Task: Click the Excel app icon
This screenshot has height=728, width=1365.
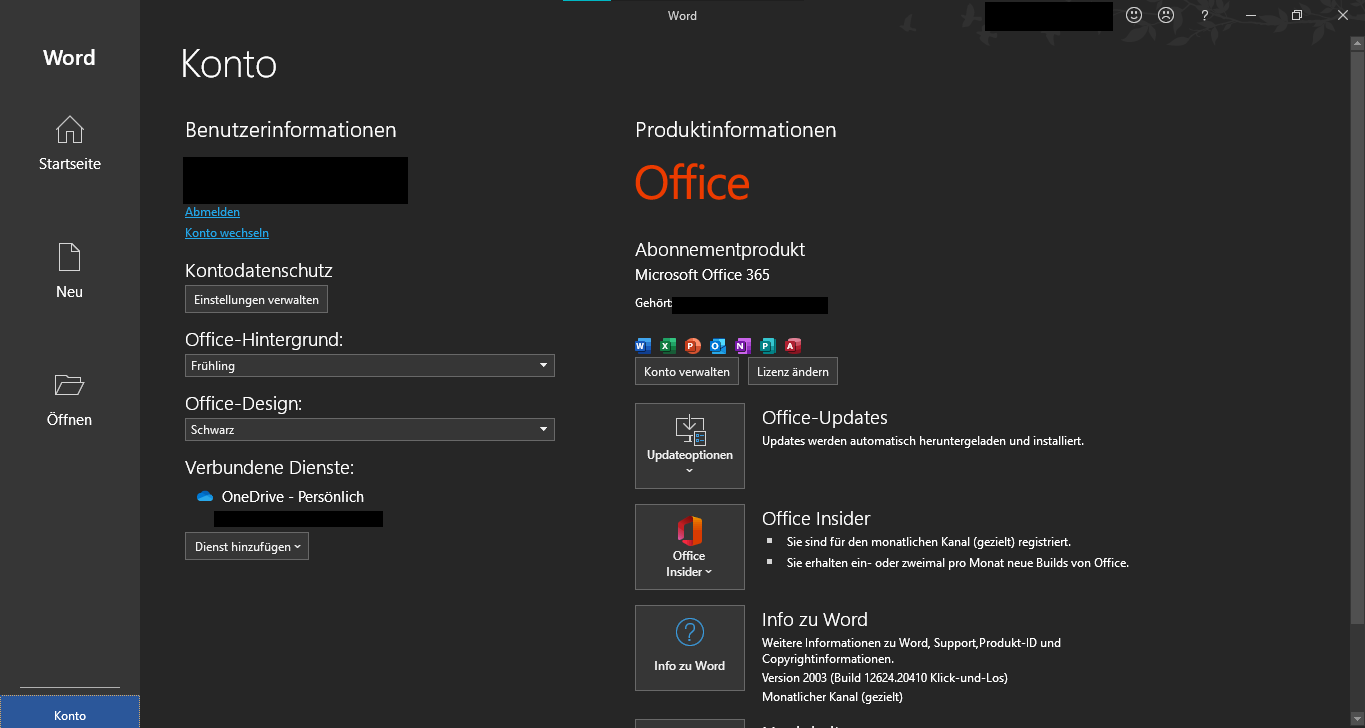Action: click(x=668, y=346)
